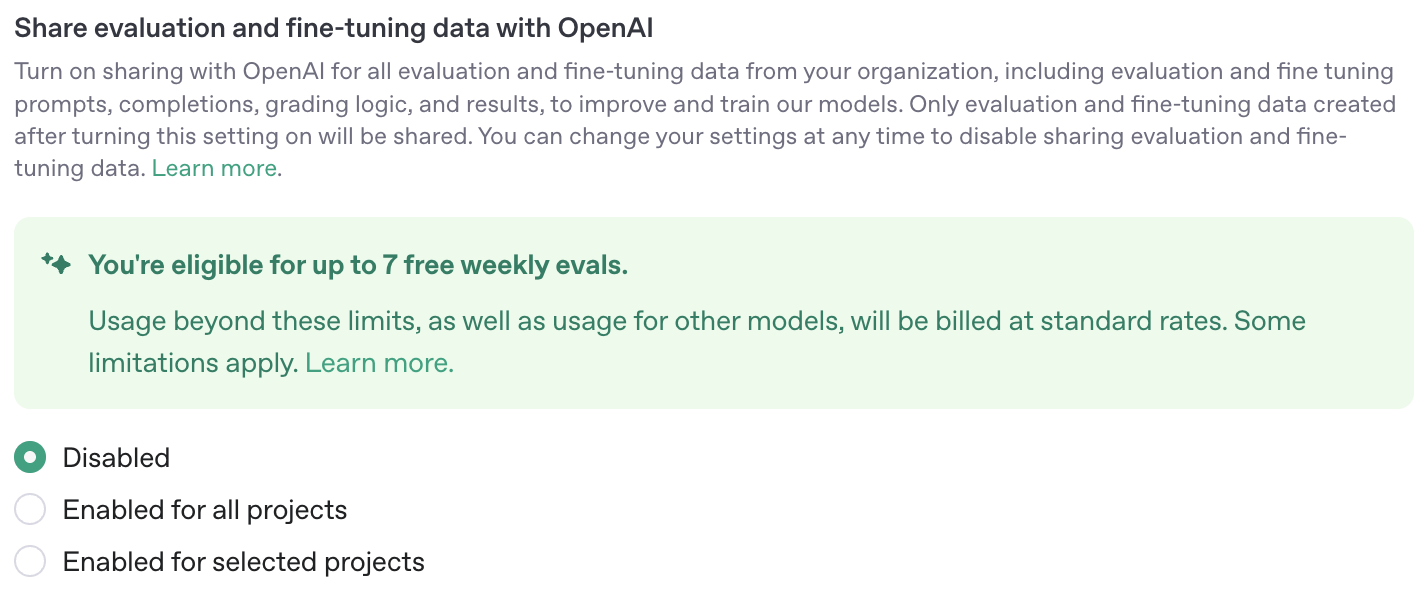Viewport: 1426px width, 598px height.
Task: Click the 'Disabled' option label text
Action: [116, 458]
